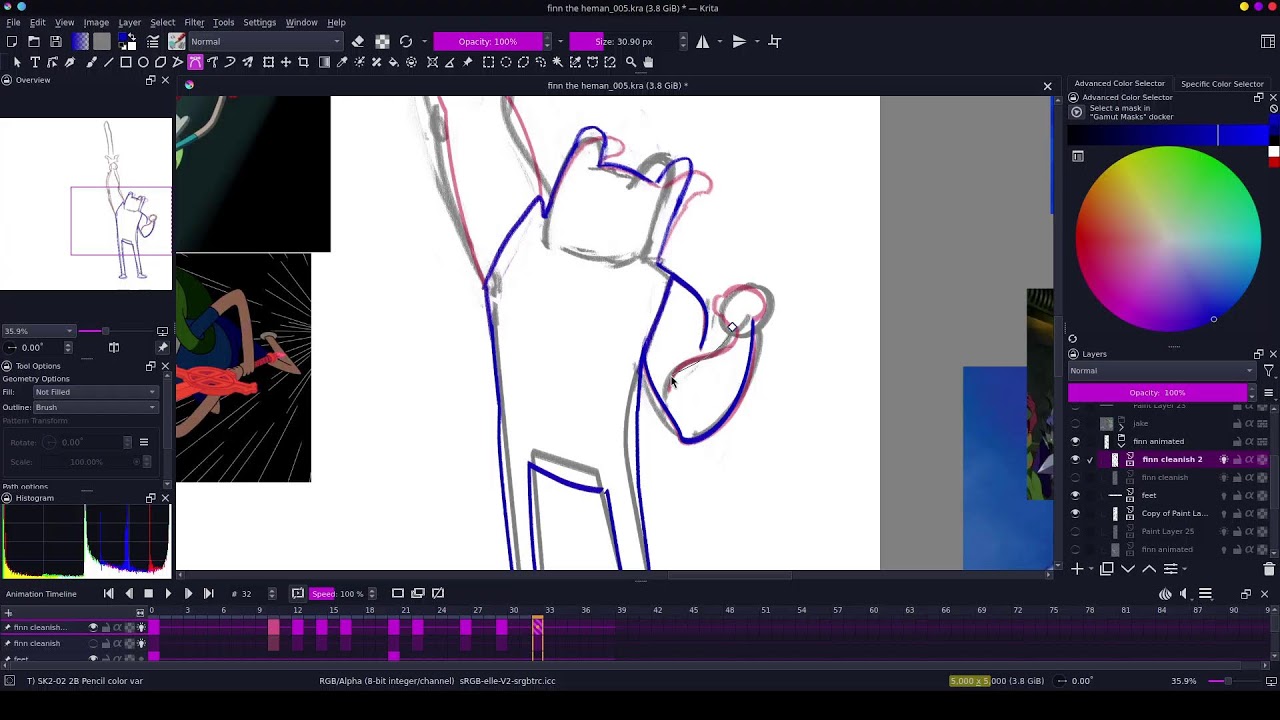Select the Freehand Brush tool
This screenshot has width=1280, height=720.
pos(91,62)
